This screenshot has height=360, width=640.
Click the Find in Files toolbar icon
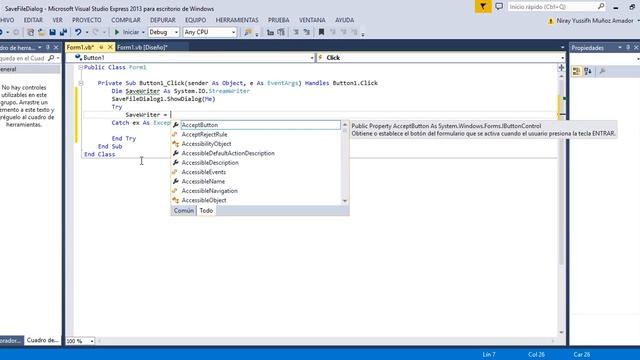click(x=248, y=32)
